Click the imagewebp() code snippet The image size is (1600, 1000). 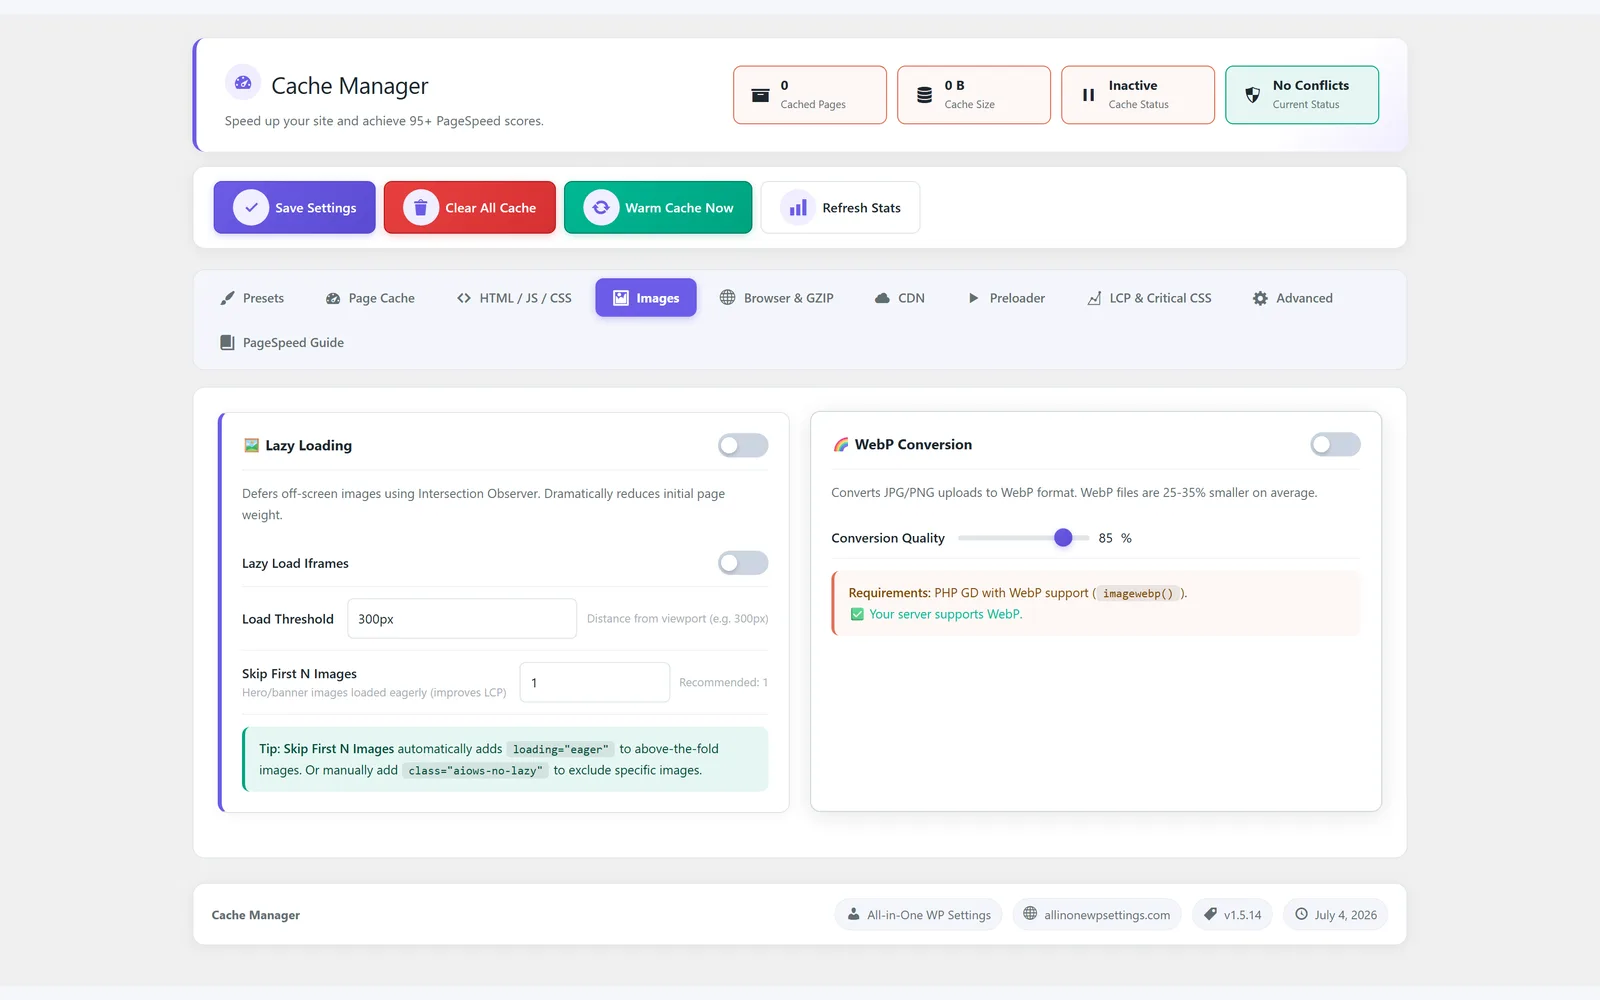pyautogui.click(x=1138, y=593)
